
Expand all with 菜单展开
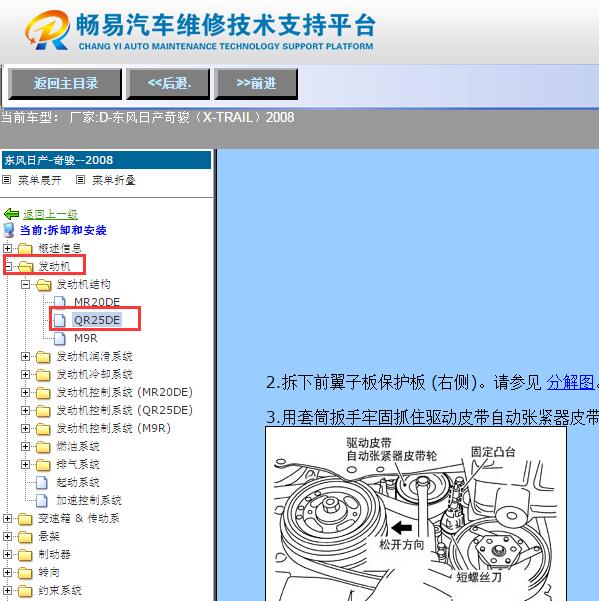[40, 180]
